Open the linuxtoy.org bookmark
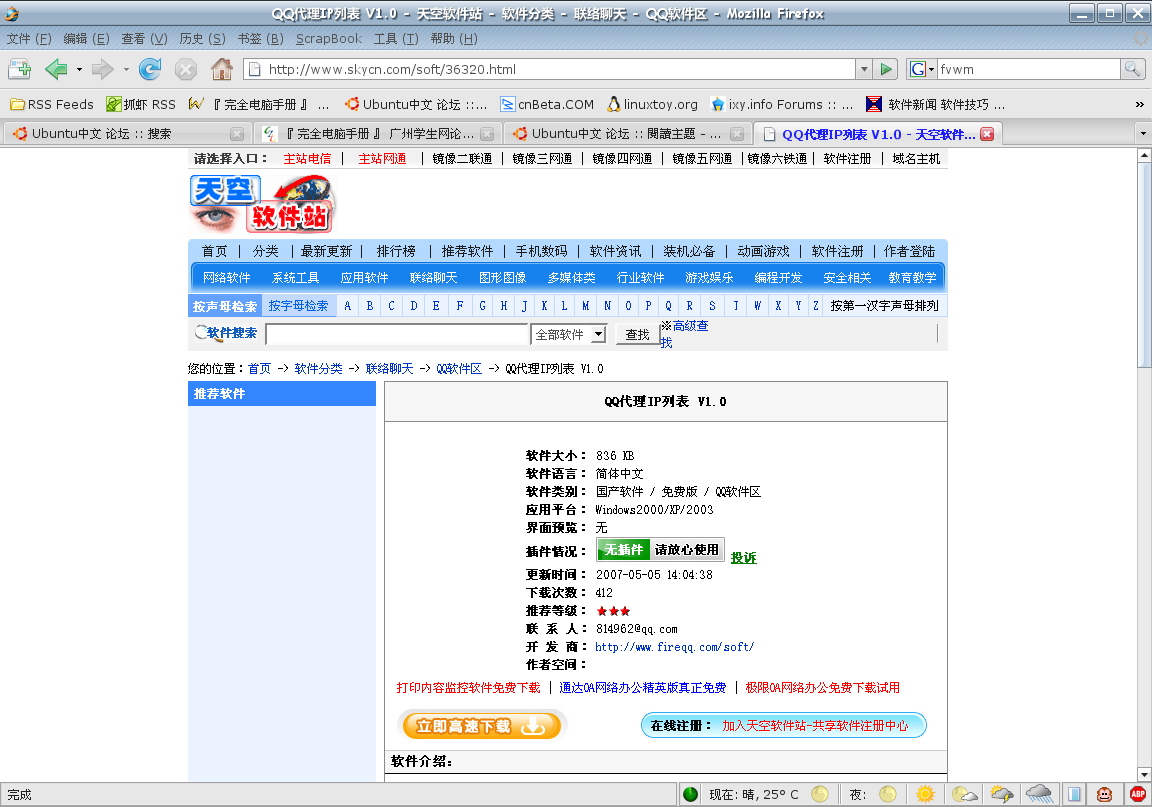Screen dimensions: 1152x807 652,104
